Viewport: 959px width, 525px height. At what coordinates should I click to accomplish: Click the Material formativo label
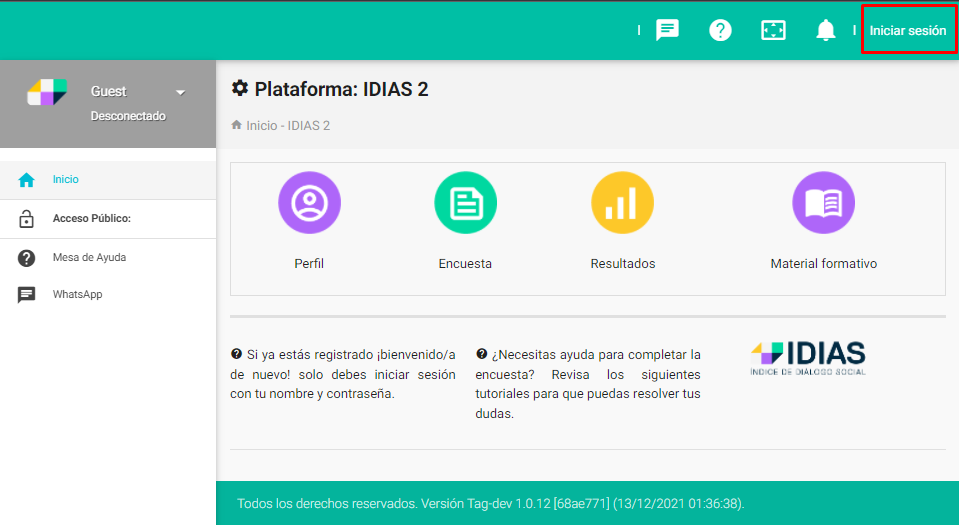[x=824, y=264]
